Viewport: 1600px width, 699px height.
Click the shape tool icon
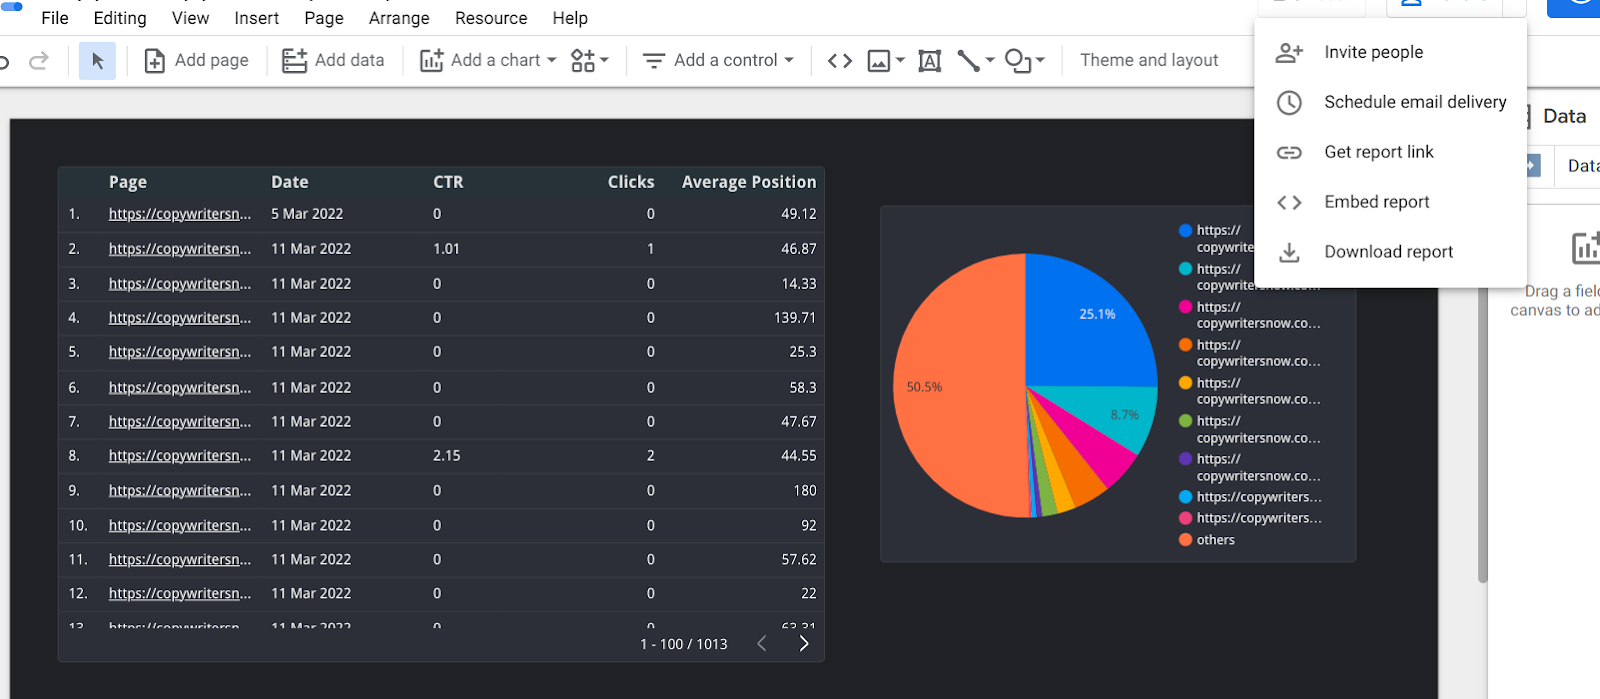pos(1018,61)
